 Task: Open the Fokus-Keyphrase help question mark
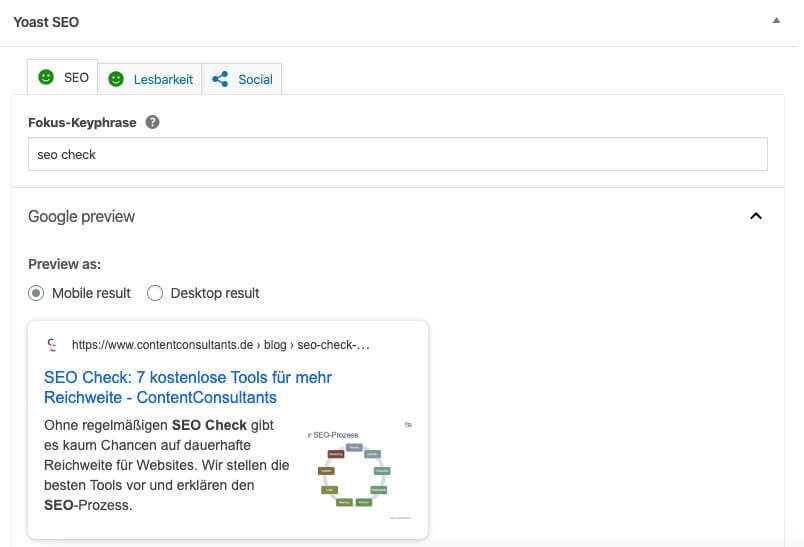tap(152, 122)
